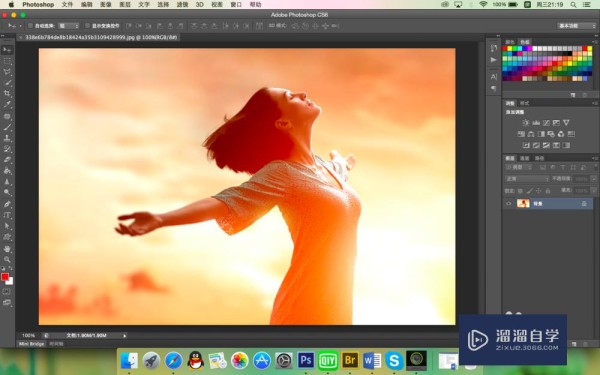Open the layer filter type dropdown
This screenshot has height=375, width=600.
click(519, 167)
